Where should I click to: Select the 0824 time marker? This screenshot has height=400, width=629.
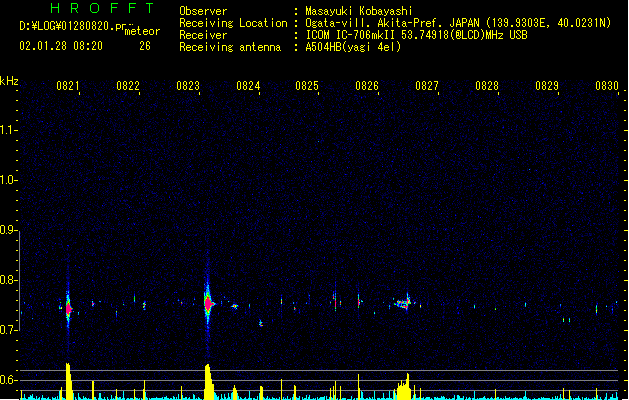(x=248, y=86)
